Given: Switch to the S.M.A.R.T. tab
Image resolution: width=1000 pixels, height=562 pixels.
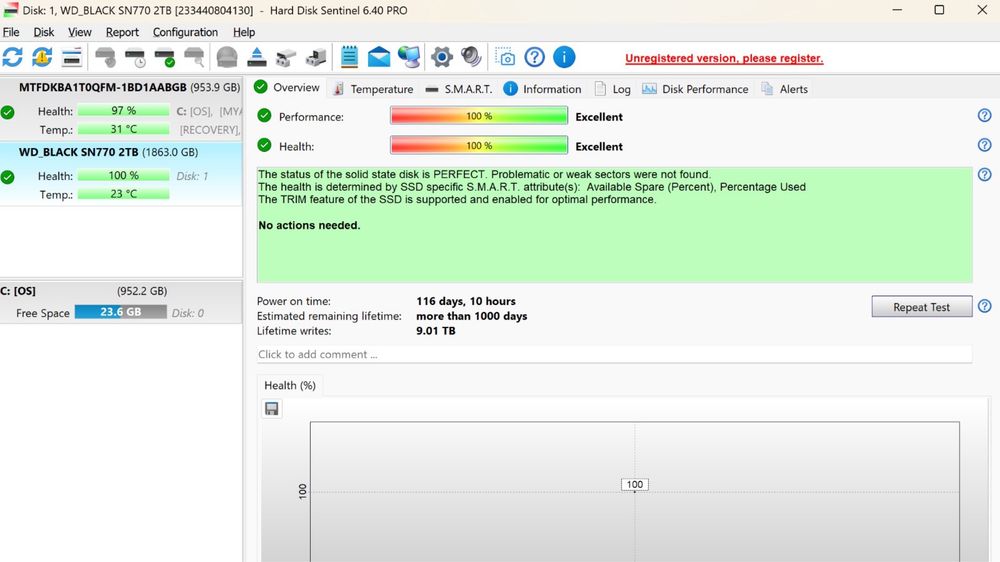Looking at the screenshot, I should (459, 89).
